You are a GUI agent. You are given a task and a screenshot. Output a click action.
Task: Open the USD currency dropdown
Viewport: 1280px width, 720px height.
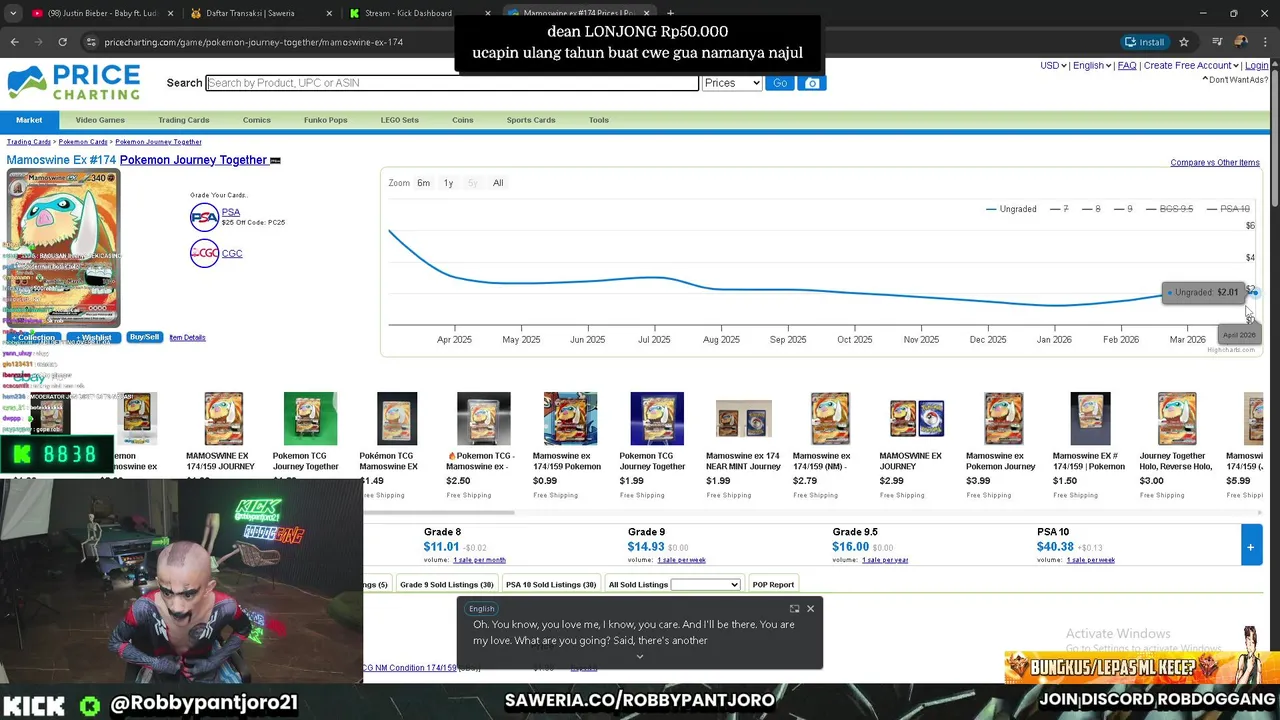point(1053,65)
